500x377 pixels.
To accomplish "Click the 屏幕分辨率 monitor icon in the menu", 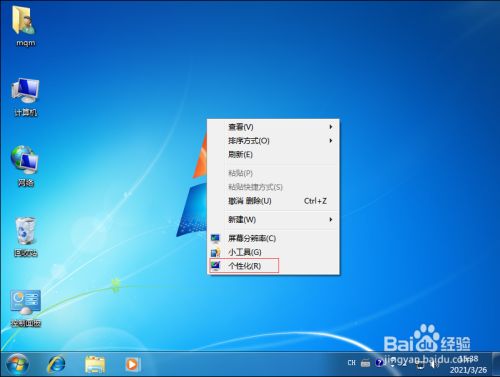I will tap(215, 238).
